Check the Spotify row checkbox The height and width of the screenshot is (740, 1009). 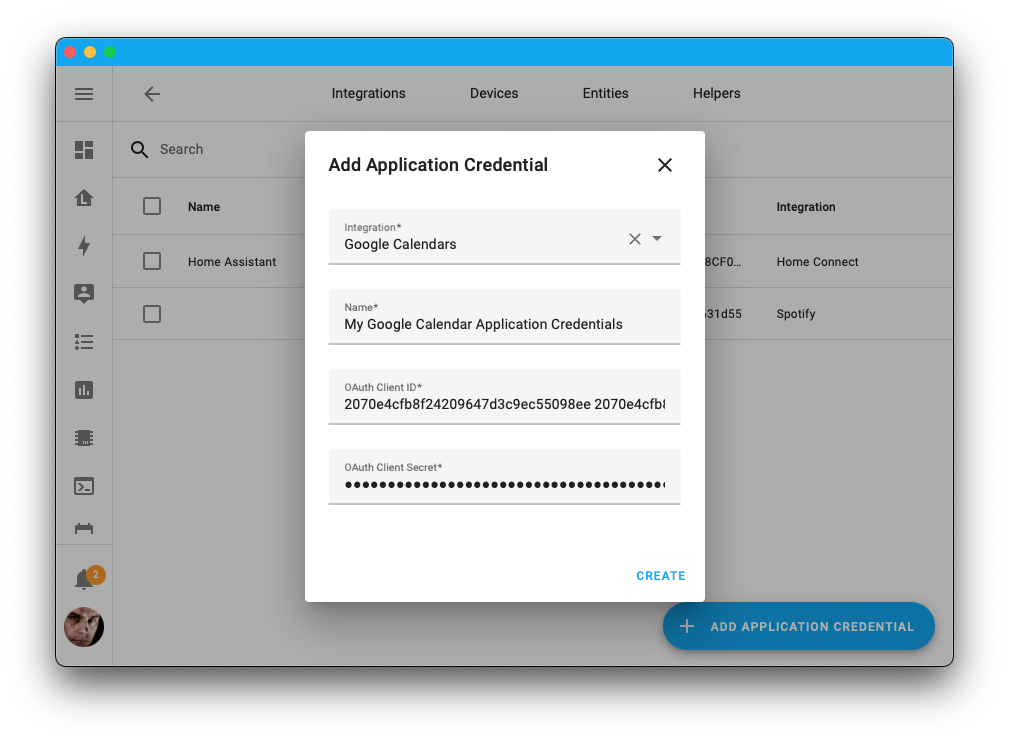pyautogui.click(x=151, y=313)
